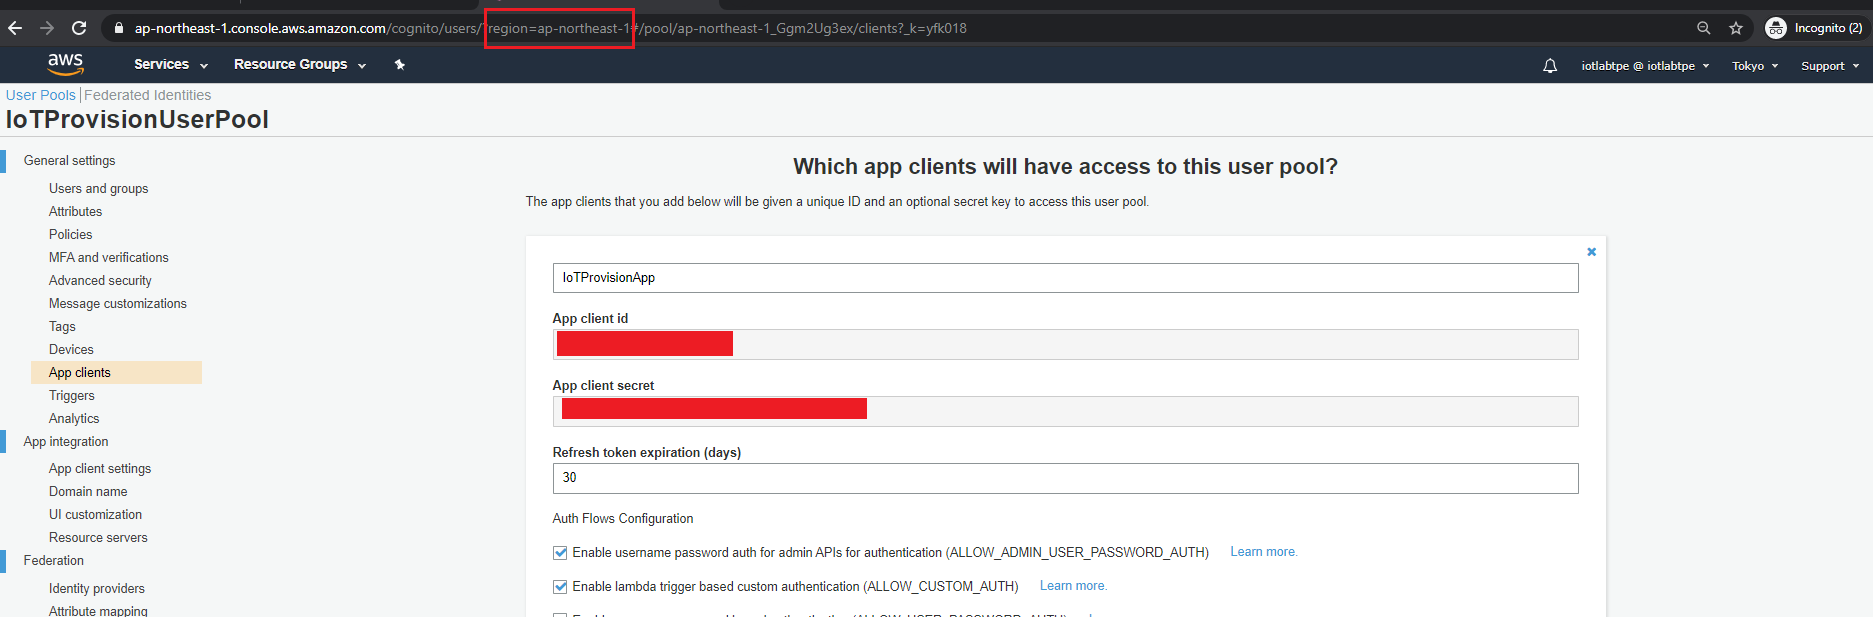Click the App client secret field
Viewport: 1873px width, 617px height.
coord(1065,411)
